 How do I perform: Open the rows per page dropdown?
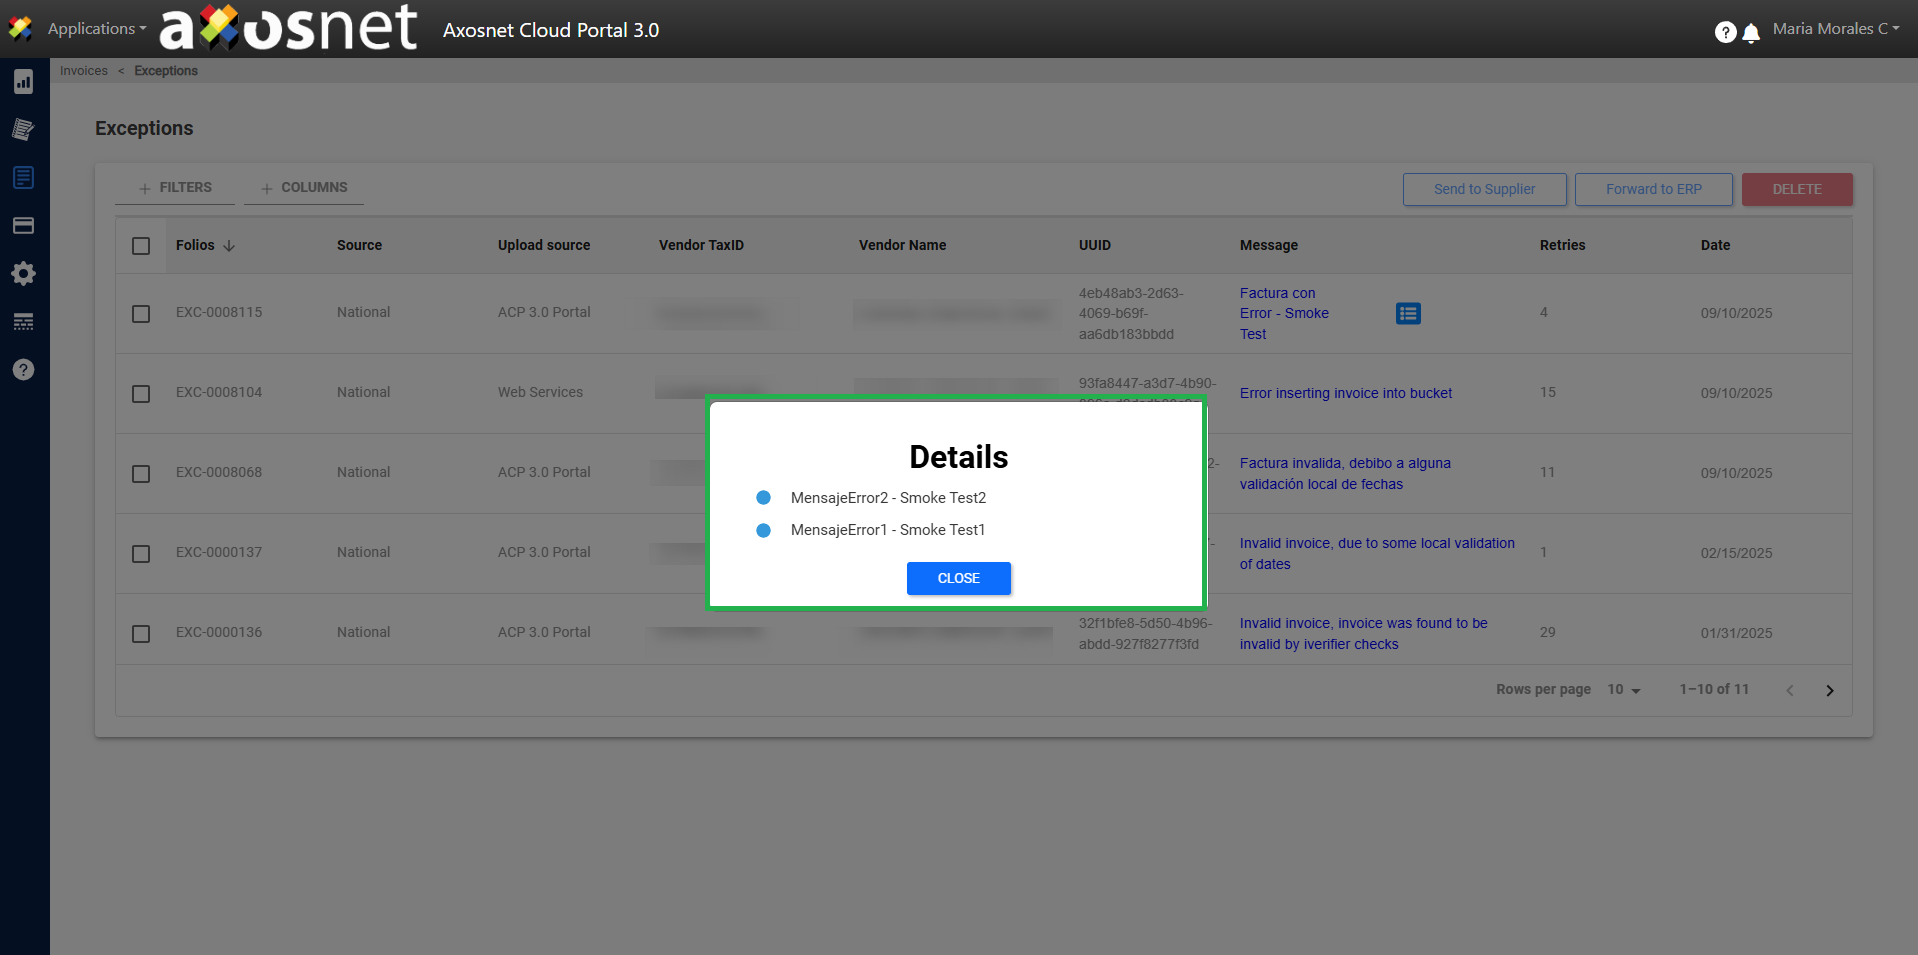[x=1624, y=690]
